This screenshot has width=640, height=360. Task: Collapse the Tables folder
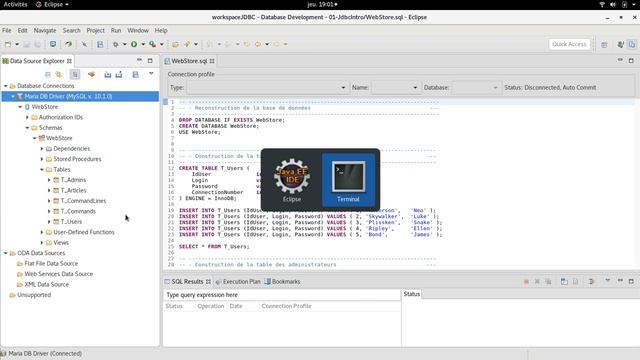tap(42, 169)
